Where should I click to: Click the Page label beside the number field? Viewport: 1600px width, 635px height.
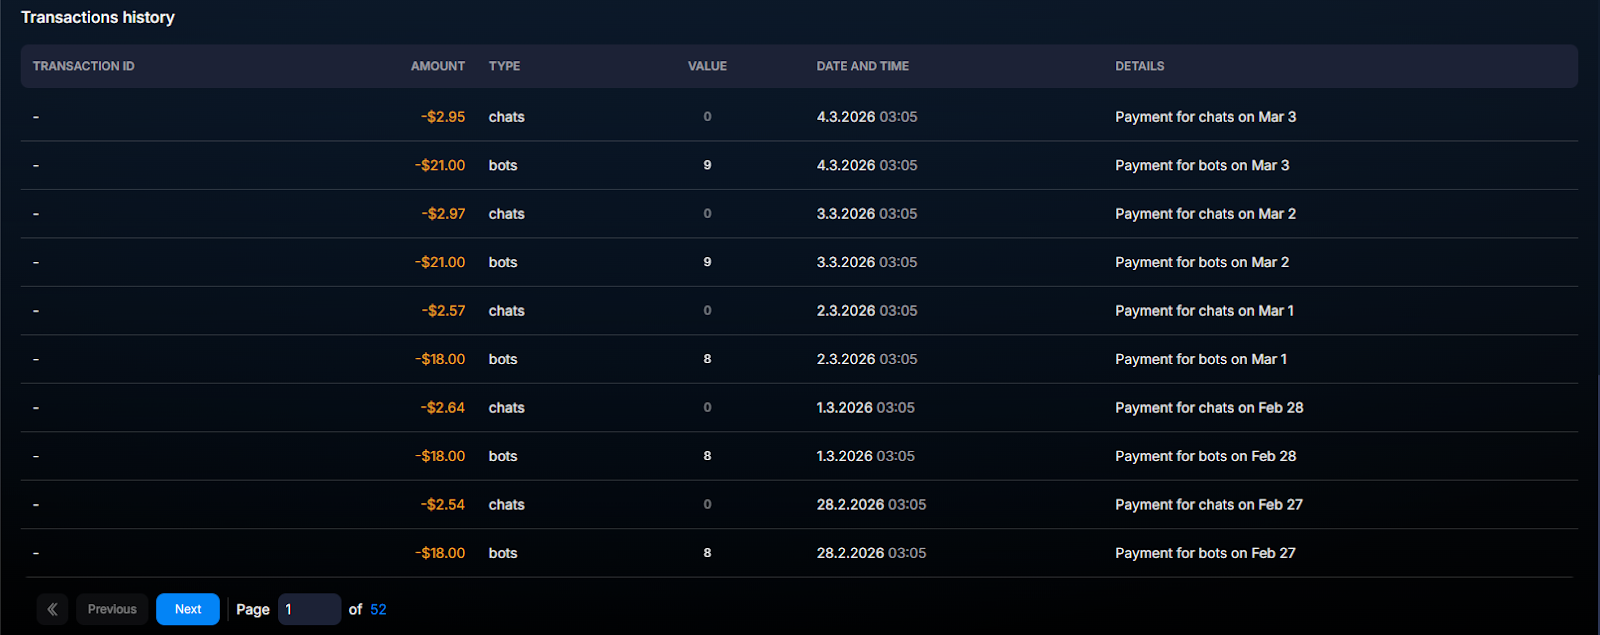point(253,609)
